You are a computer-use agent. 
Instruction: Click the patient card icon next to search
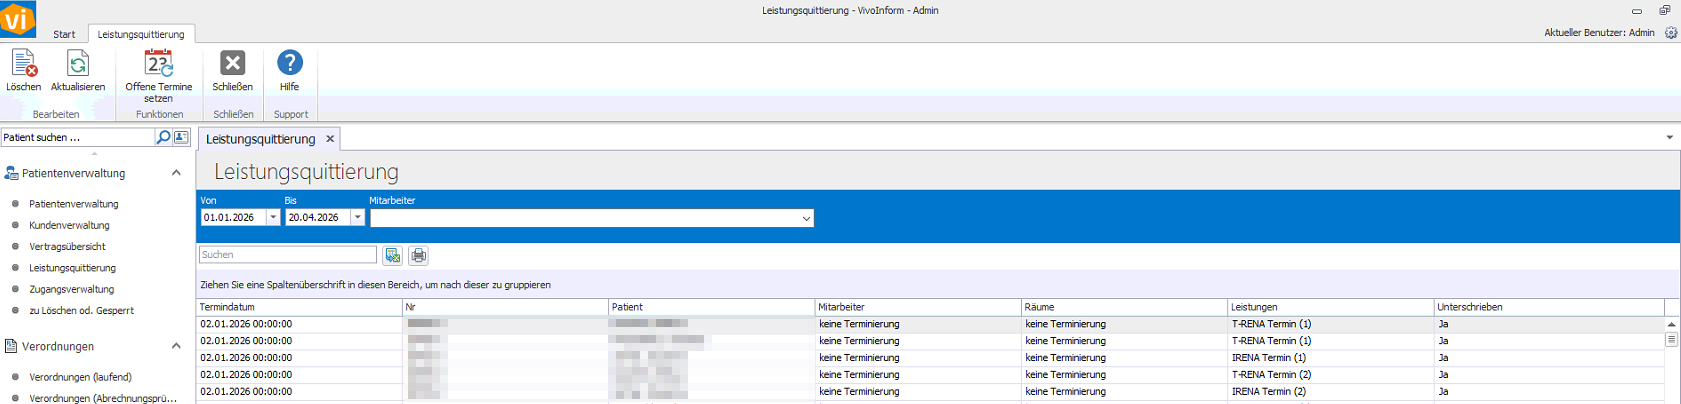coord(181,137)
